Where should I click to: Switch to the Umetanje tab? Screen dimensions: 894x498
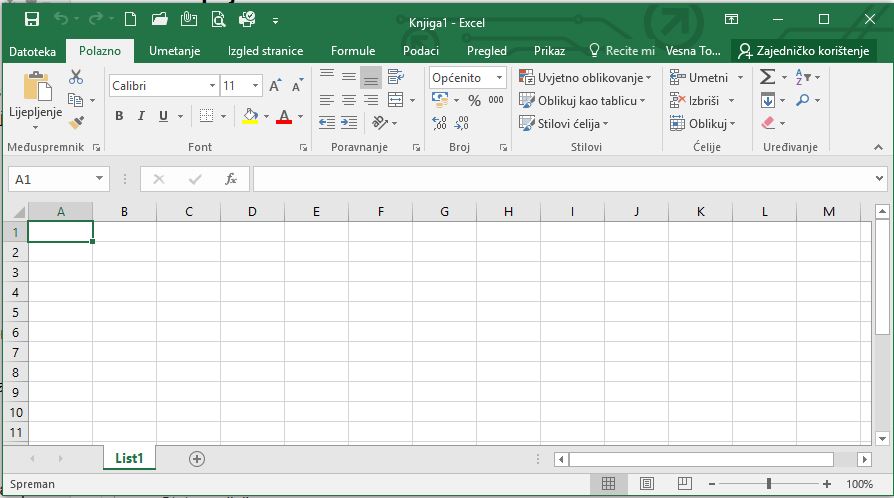pos(175,51)
